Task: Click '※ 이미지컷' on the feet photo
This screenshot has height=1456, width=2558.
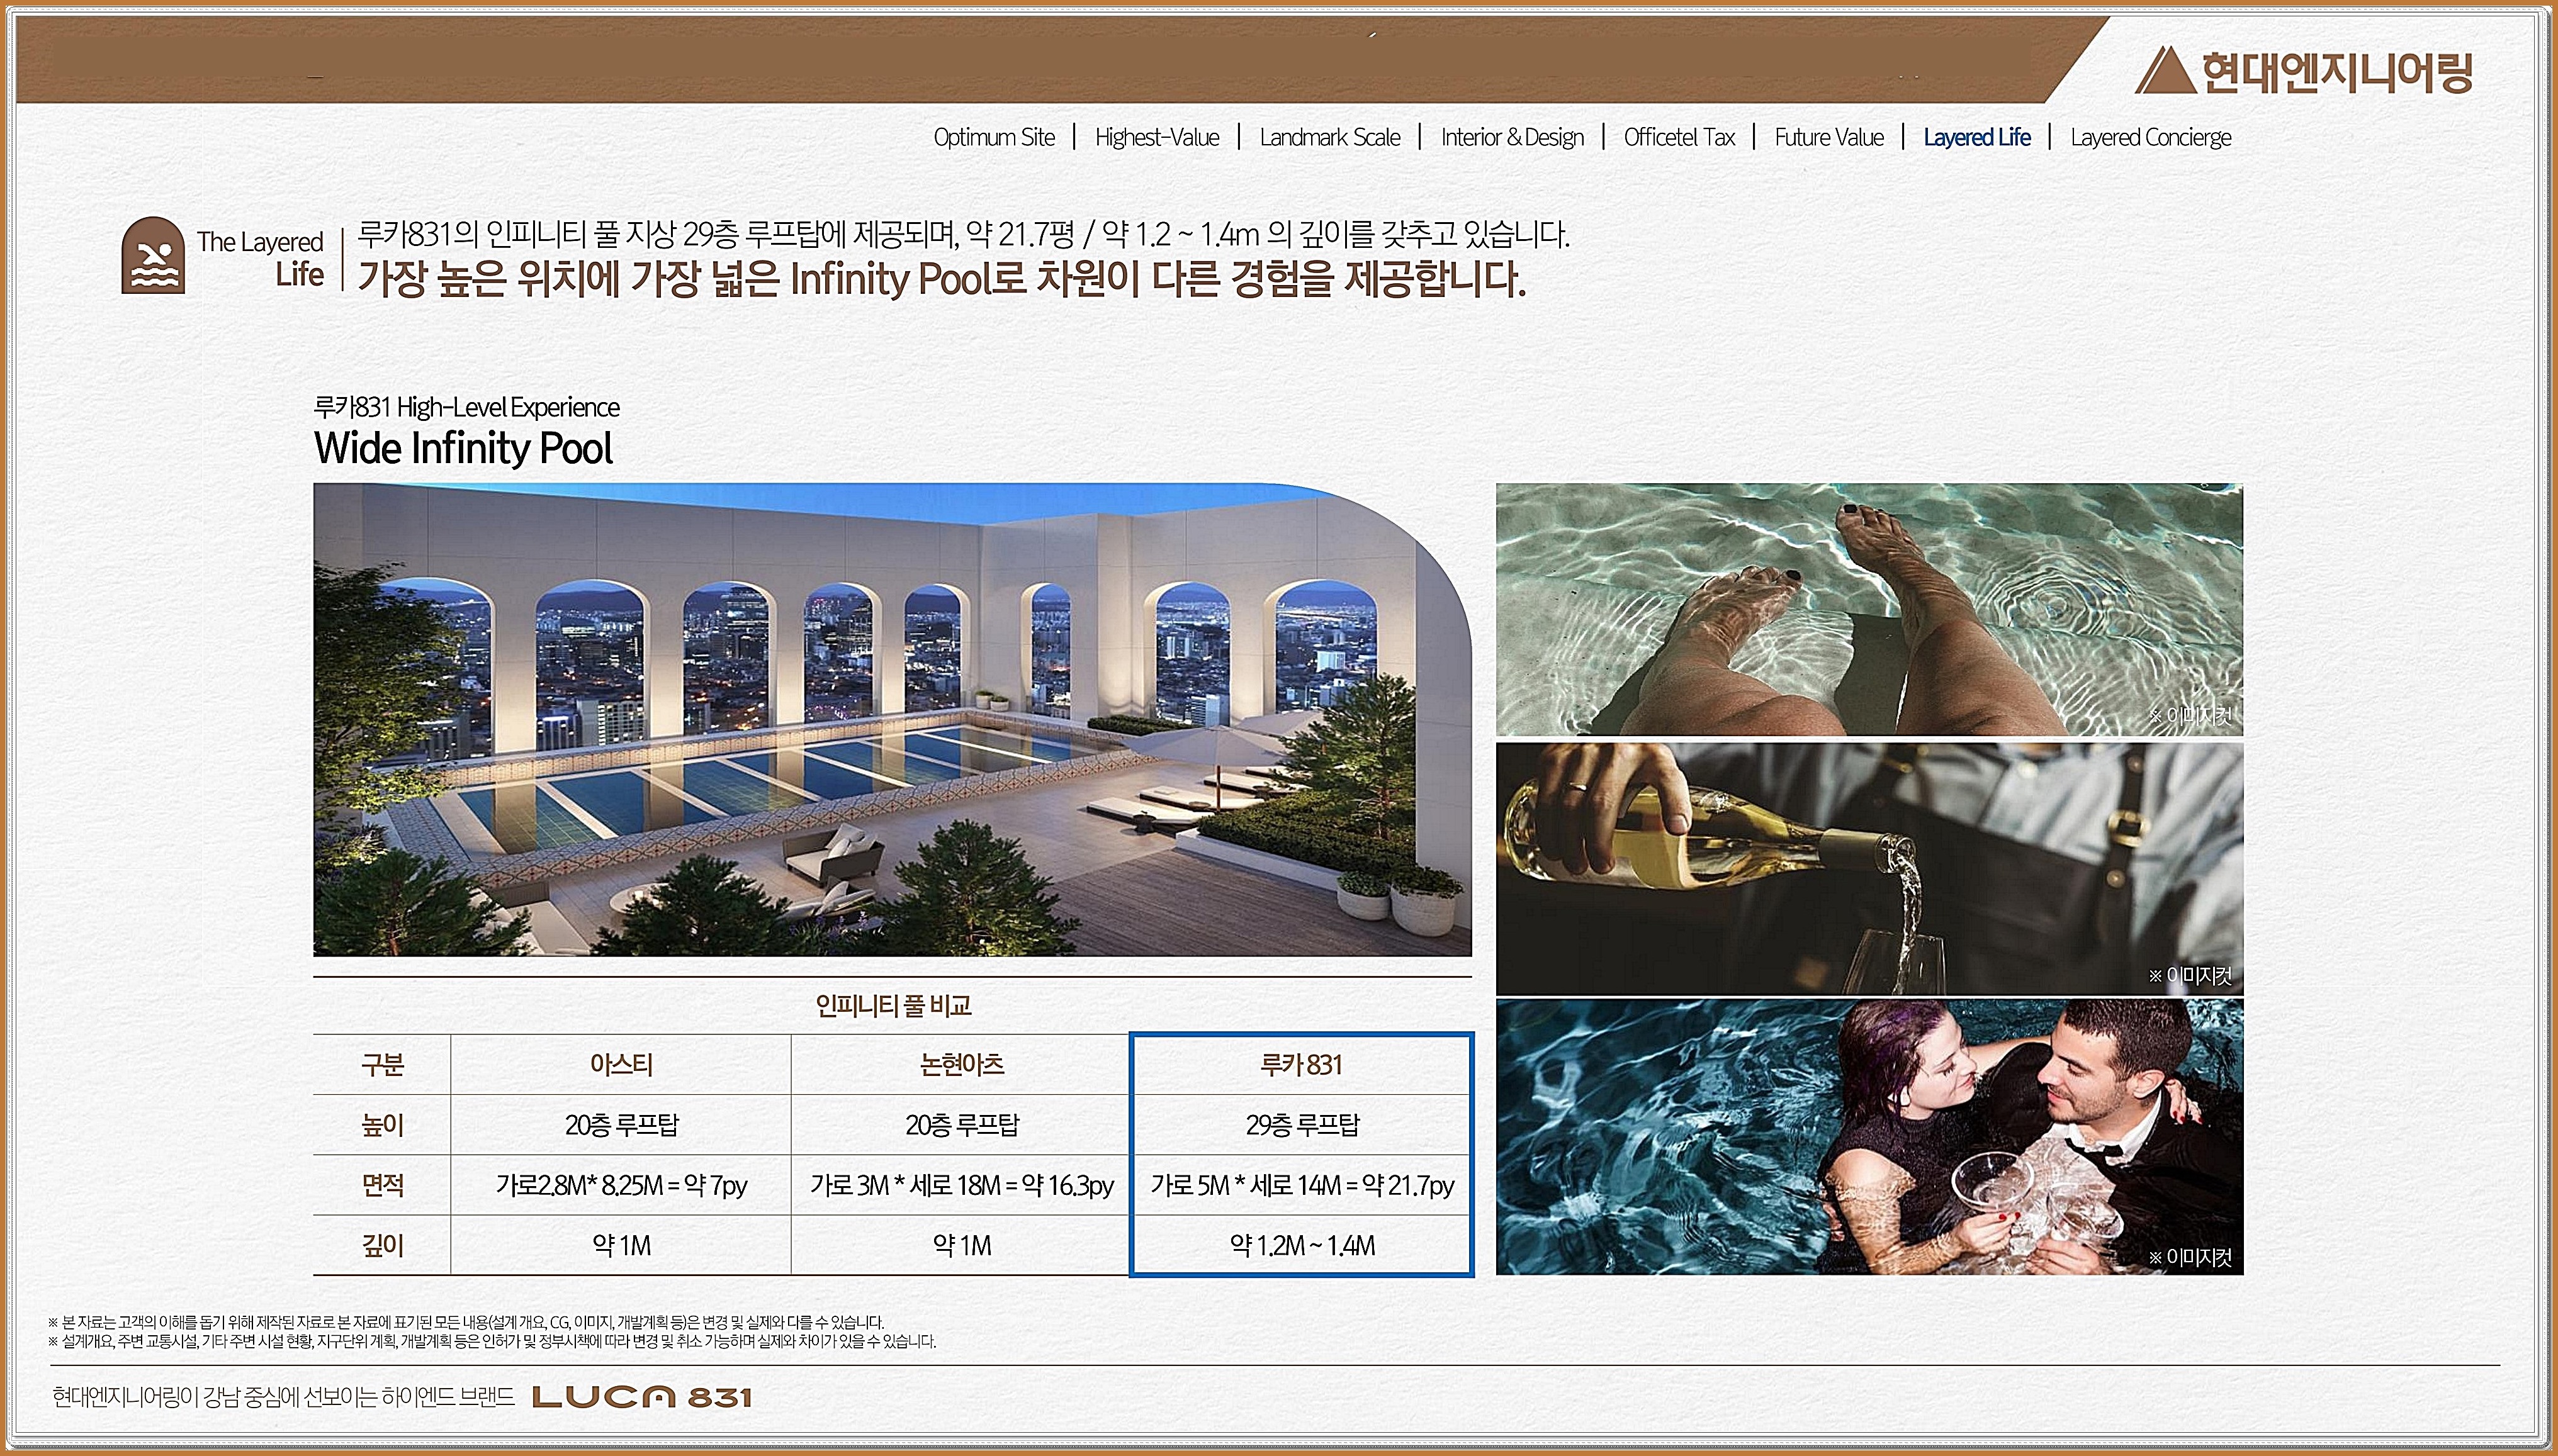Action: tap(2190, 715)
